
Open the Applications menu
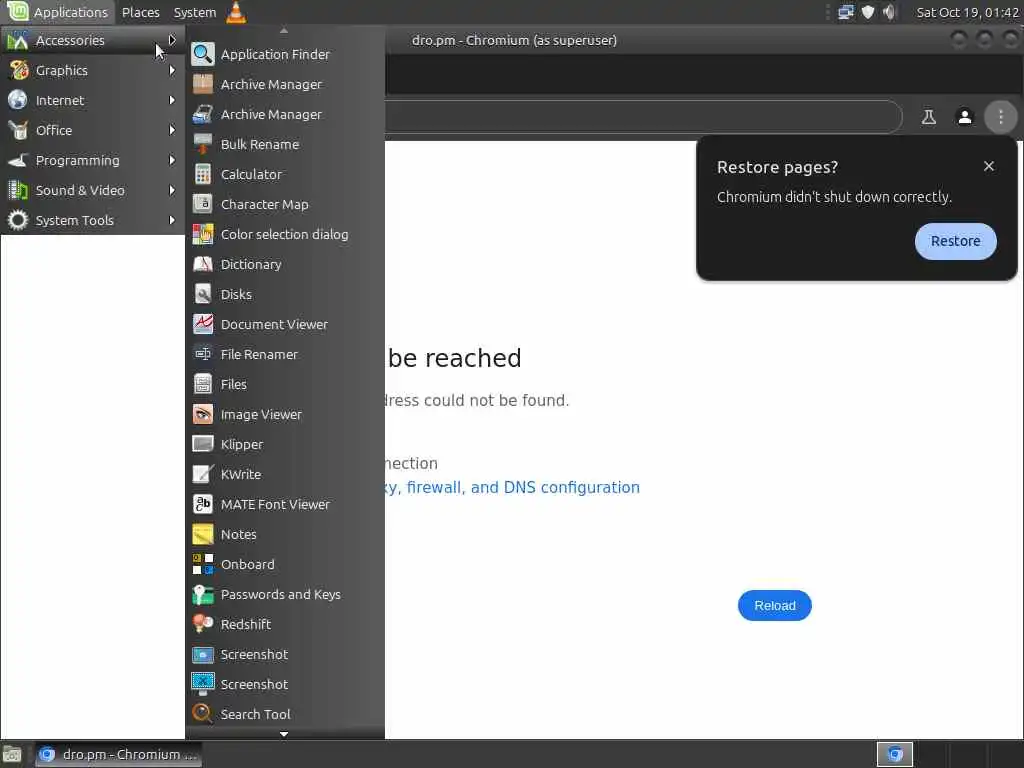[57, 12]
